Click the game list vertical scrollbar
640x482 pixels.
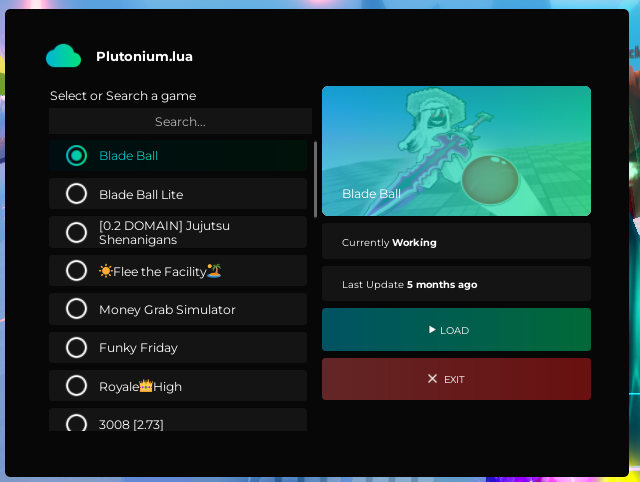click(x=316, y=180)
